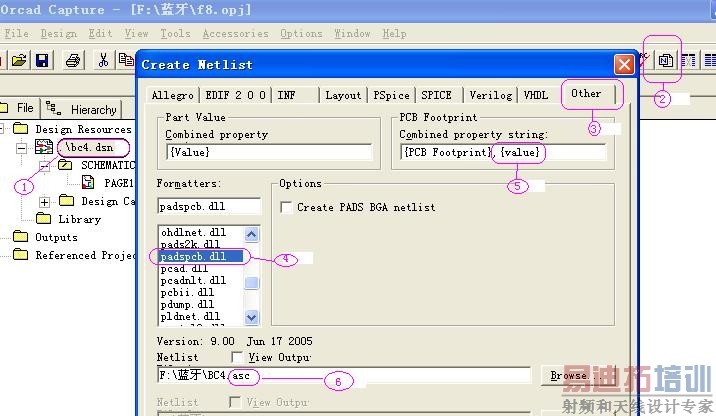Toggle the first View Output checkbox

[237, 357]
